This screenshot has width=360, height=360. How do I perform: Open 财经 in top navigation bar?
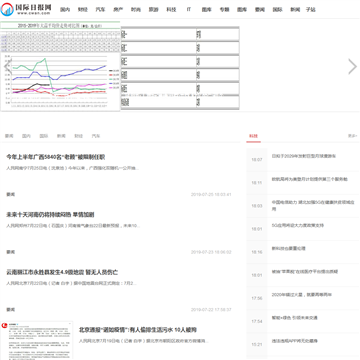click(82, 10)
